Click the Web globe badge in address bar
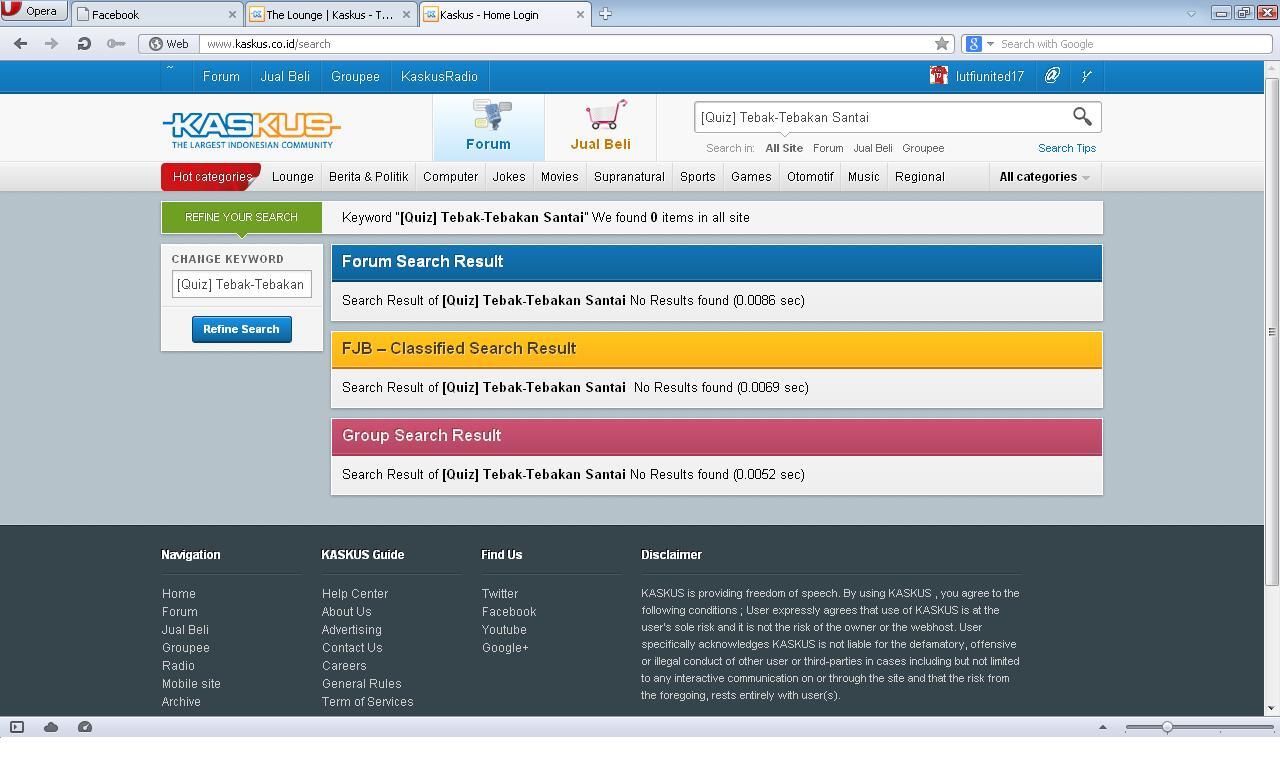Viewport: 1280px width, 768px height. [x=169, y=44]
